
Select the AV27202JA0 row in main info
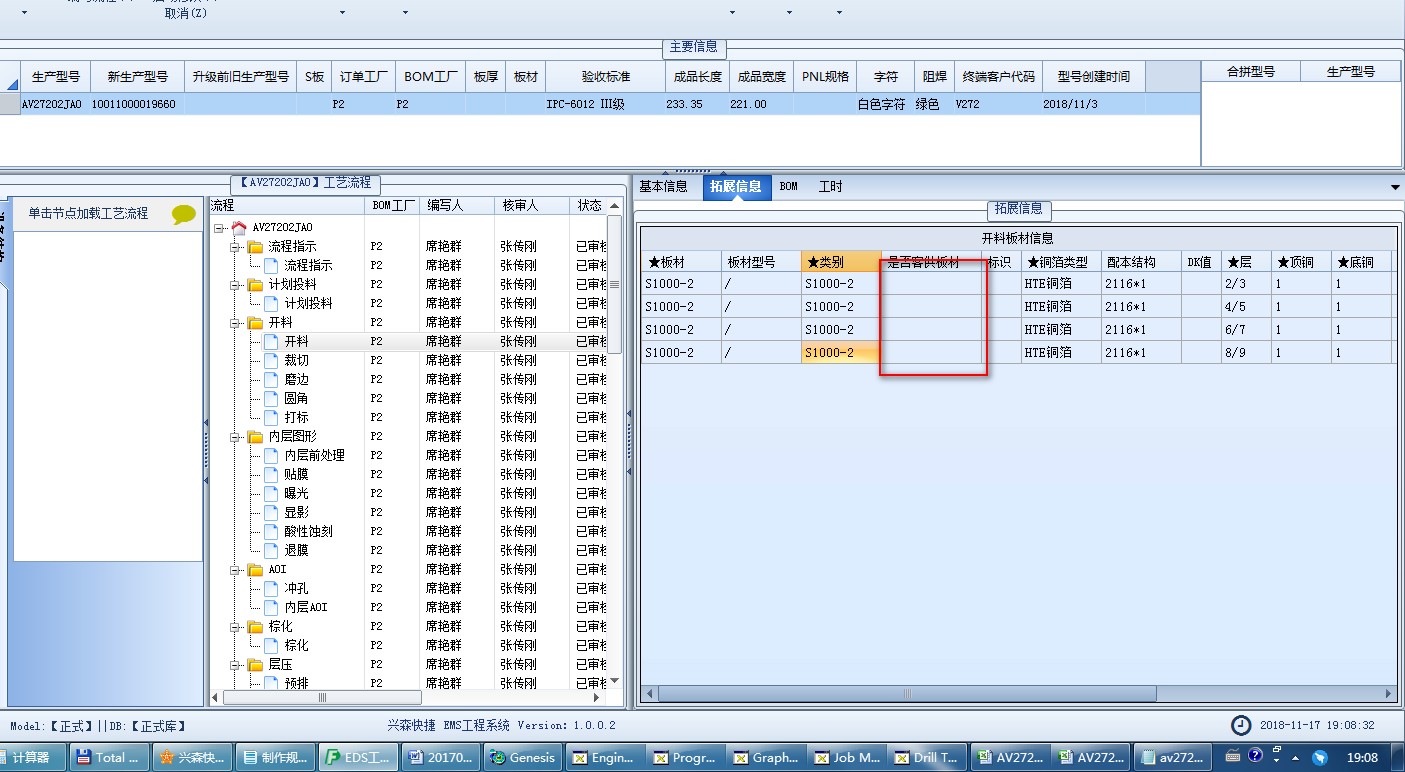[600, 104]
